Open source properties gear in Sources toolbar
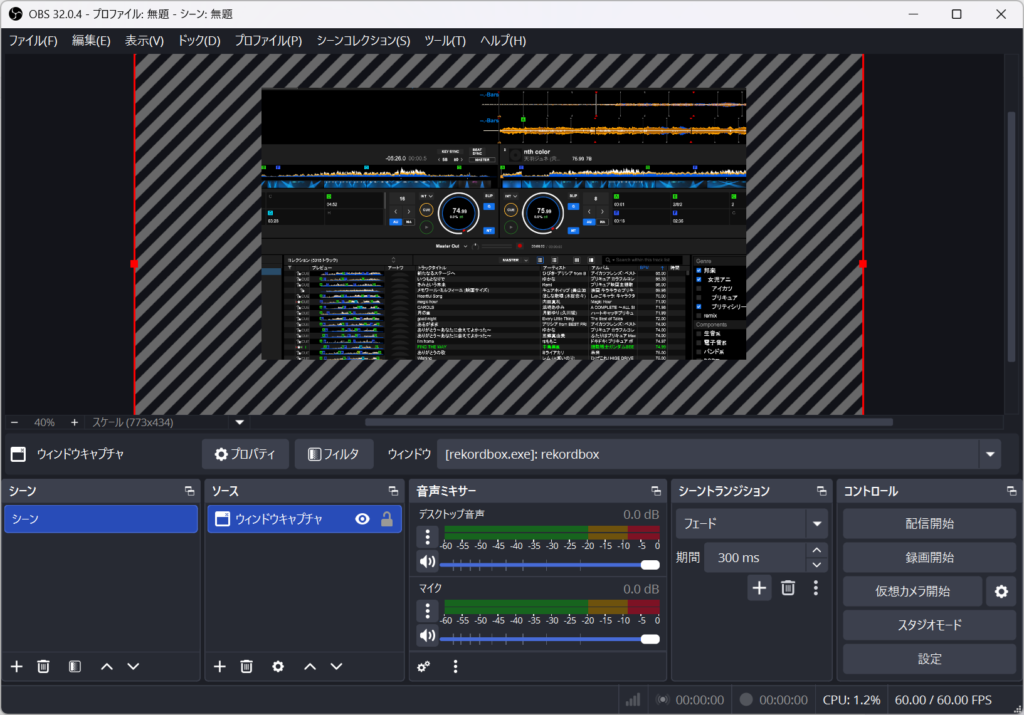The image size is (1024, 715). click(278, 666)
